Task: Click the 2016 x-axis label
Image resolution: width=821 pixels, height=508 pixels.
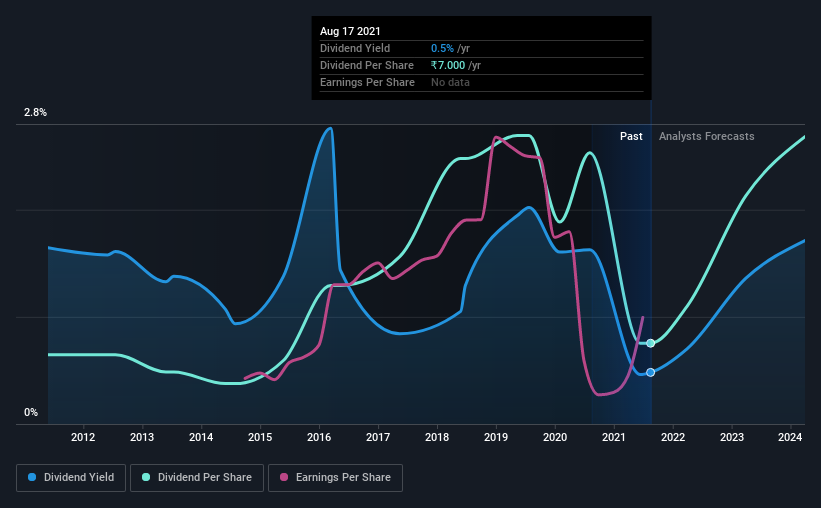Action: pos(319,437)
